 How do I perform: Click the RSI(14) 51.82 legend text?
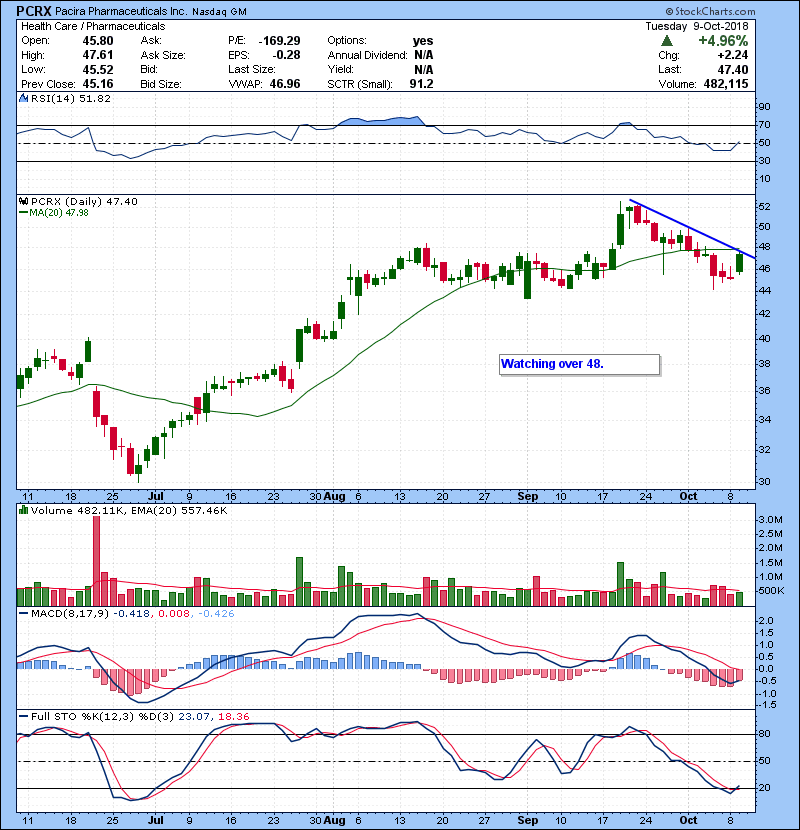pyautogui.click(x=71, y=98)
